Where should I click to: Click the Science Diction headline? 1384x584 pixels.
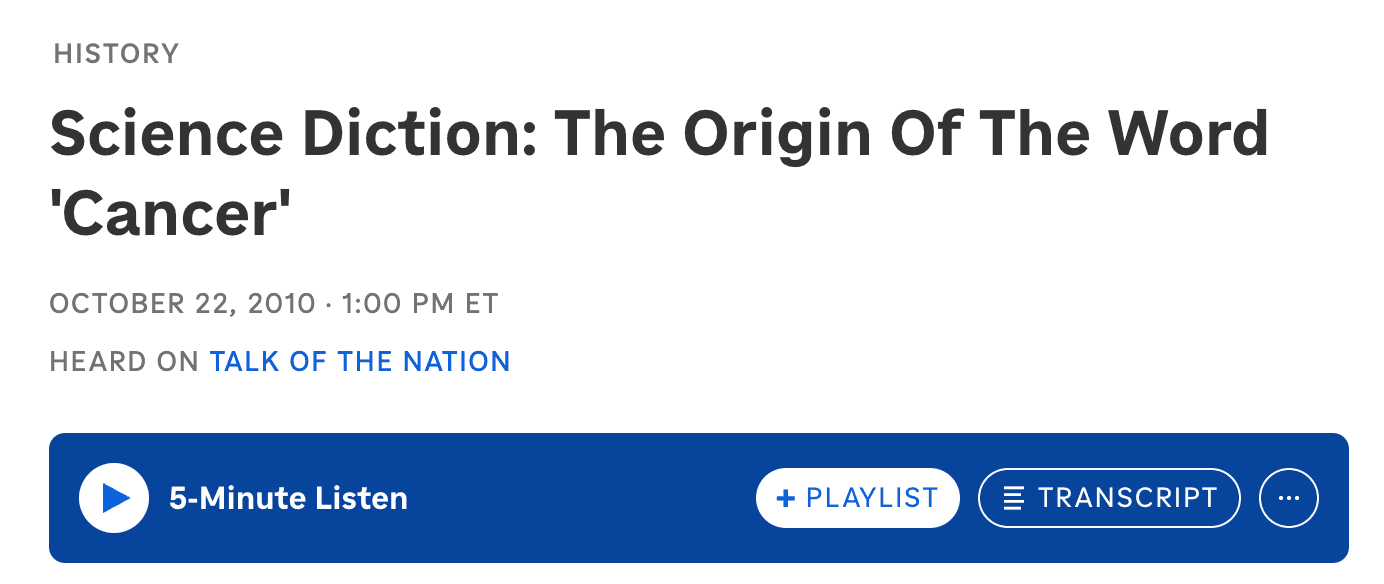(x=659, y=173)
